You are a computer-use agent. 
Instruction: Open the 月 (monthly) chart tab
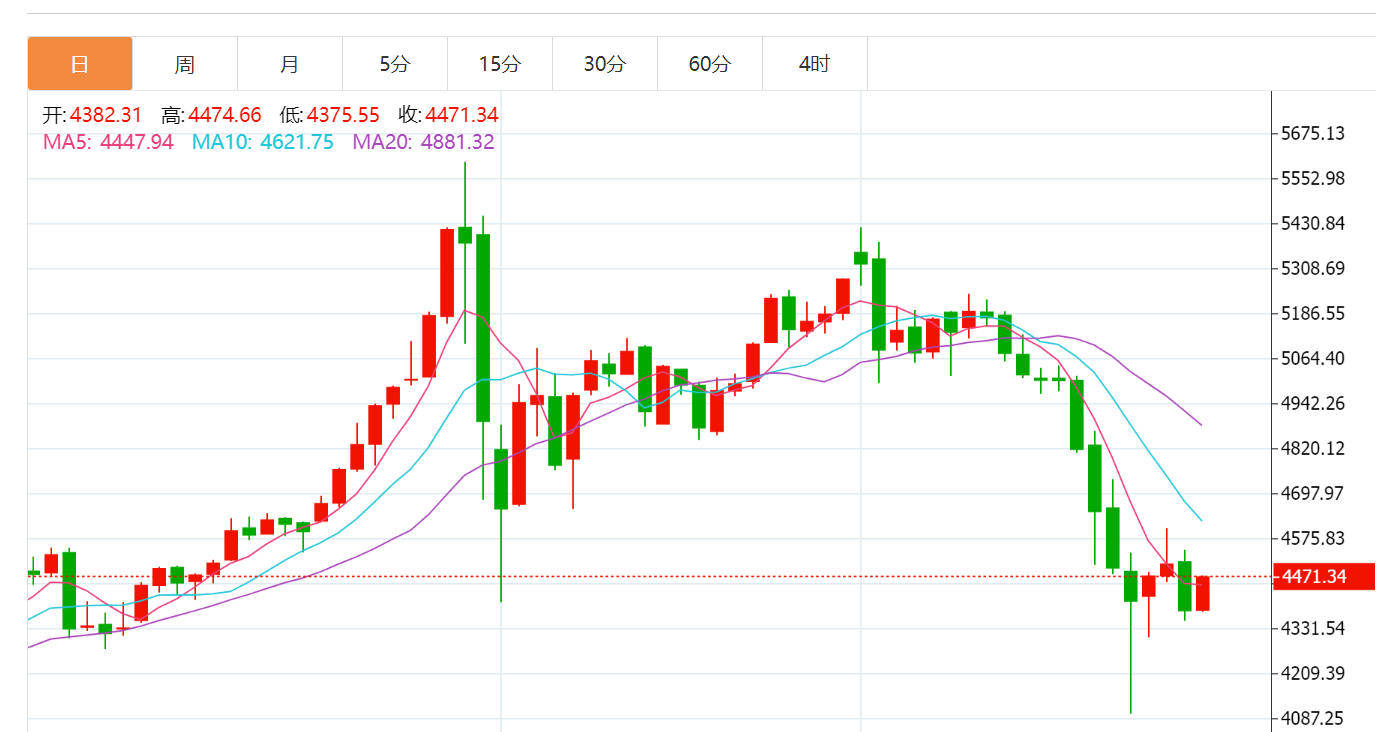pyautogui.click(x=290, y=64)
